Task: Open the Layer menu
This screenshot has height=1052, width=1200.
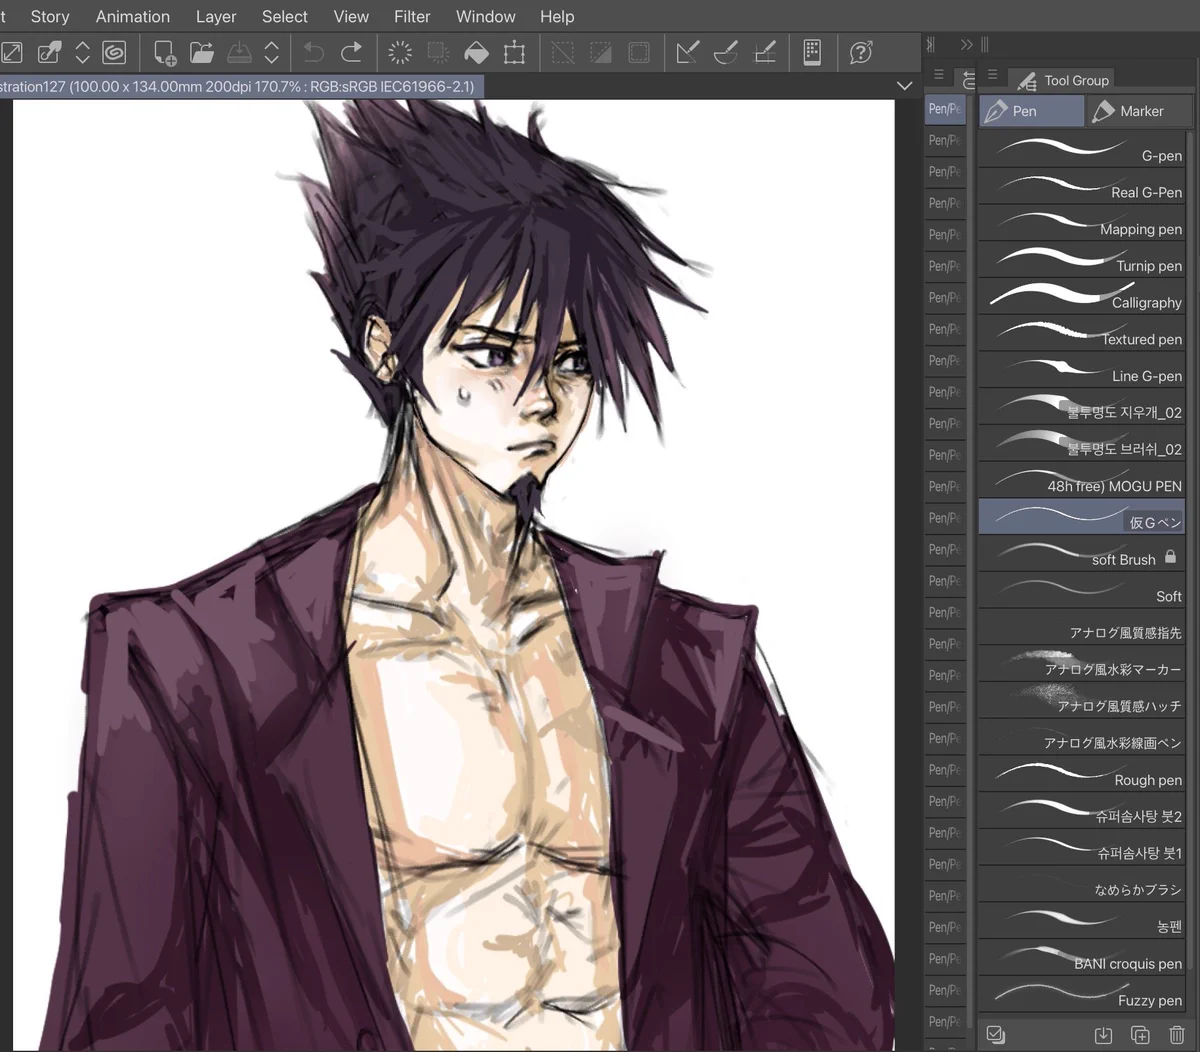Action: pyautogui.click(x=216, y=16)
